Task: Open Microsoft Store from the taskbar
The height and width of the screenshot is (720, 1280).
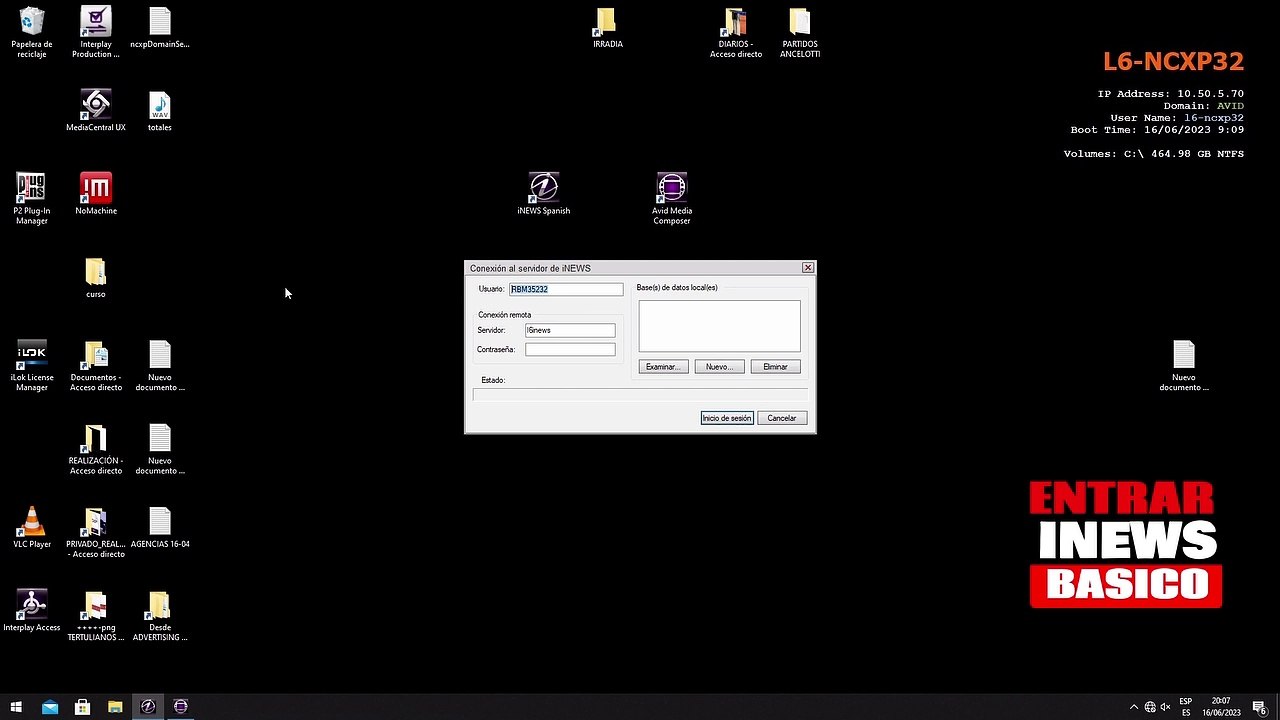Action: [x=83, y=706]
